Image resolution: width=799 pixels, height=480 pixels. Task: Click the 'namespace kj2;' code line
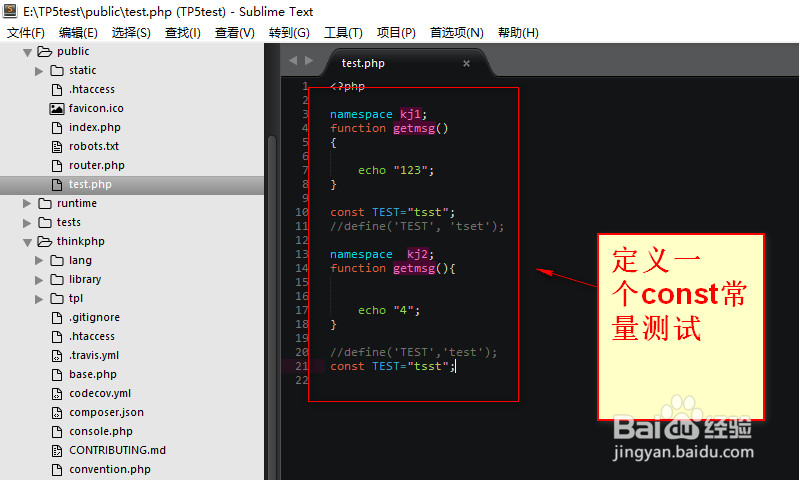382,254
